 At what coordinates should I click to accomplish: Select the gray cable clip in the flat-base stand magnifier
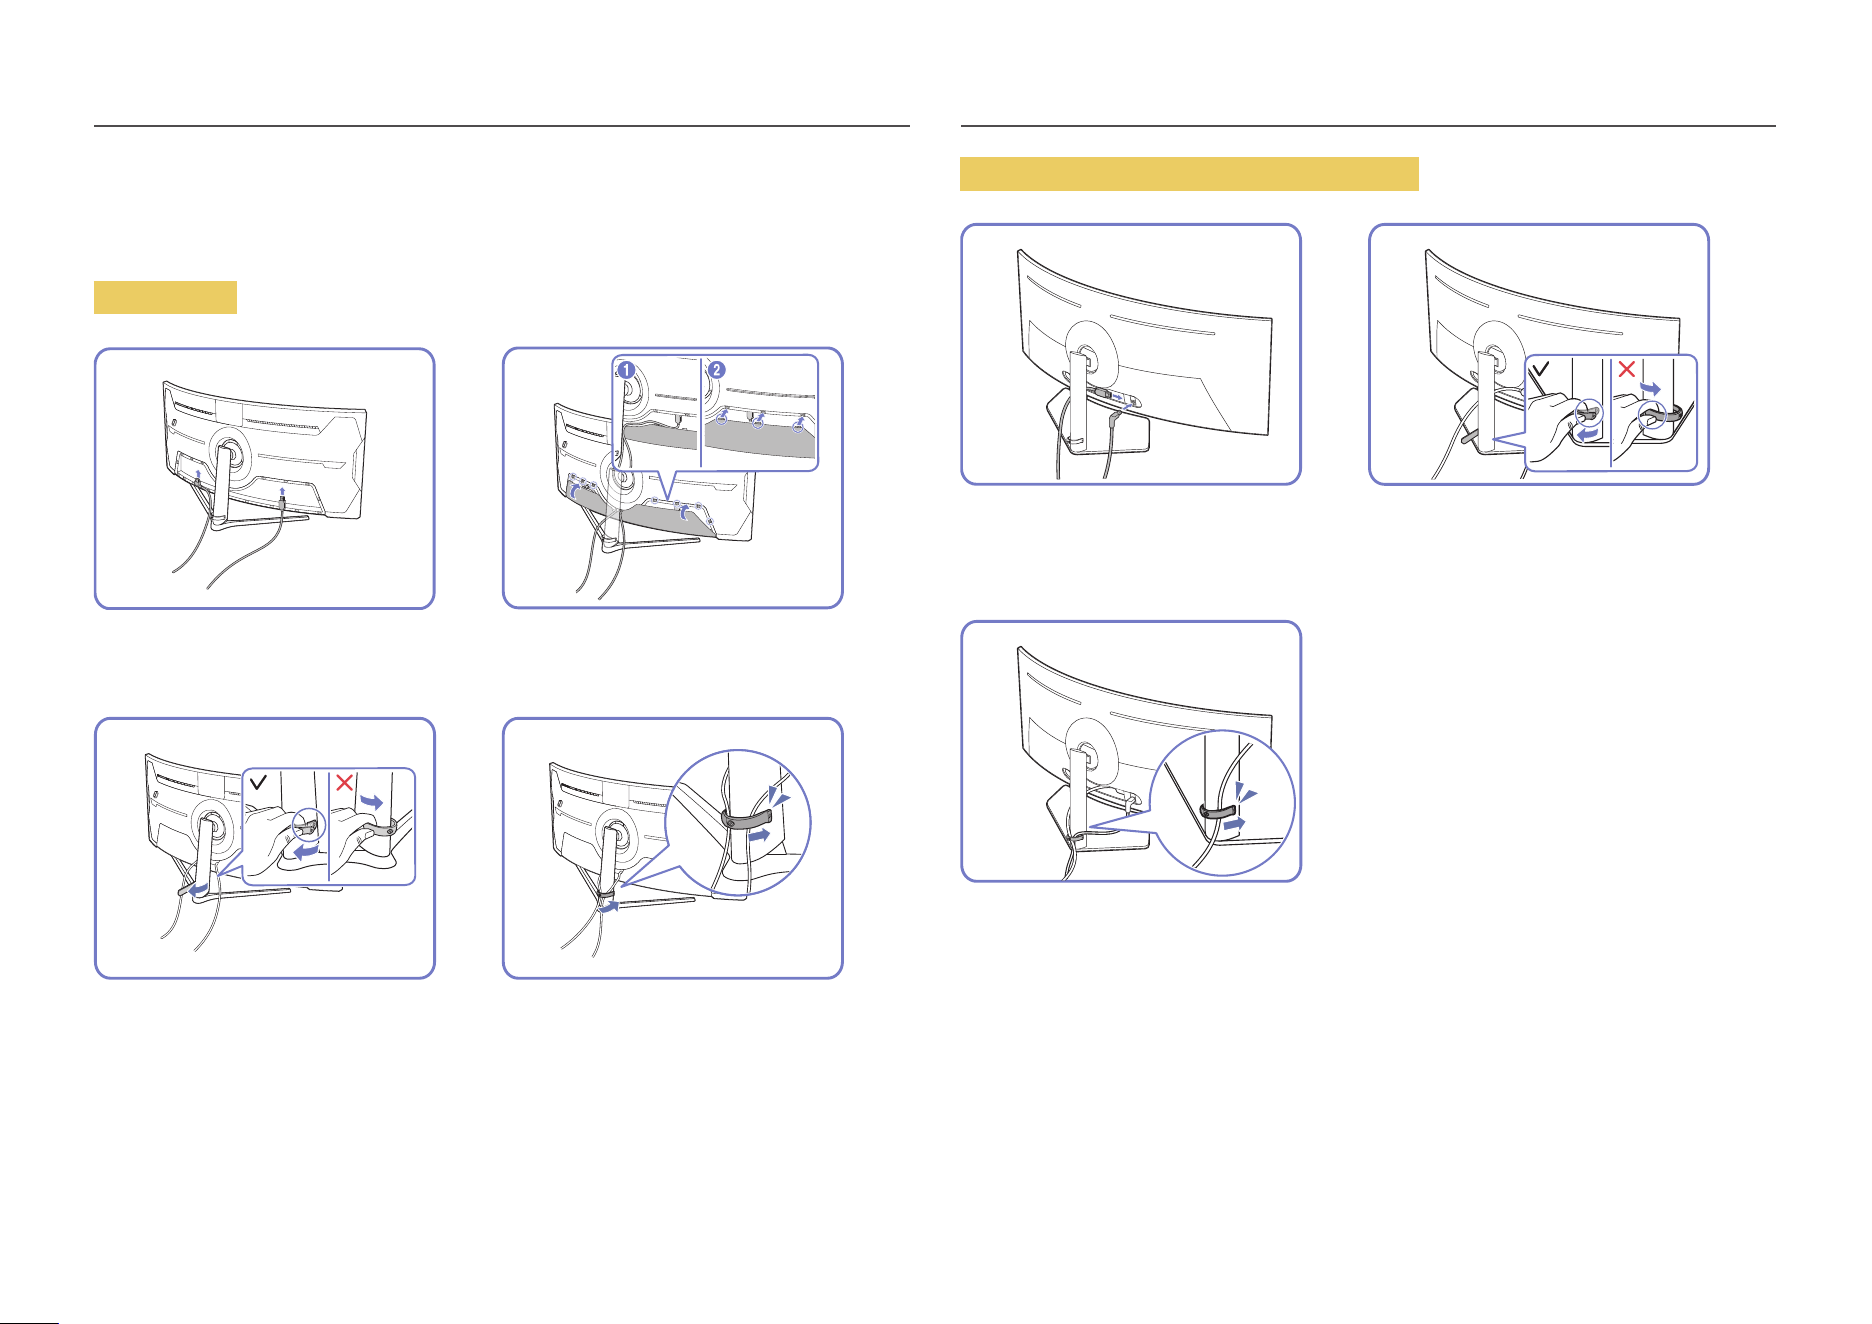point(1218,809)
